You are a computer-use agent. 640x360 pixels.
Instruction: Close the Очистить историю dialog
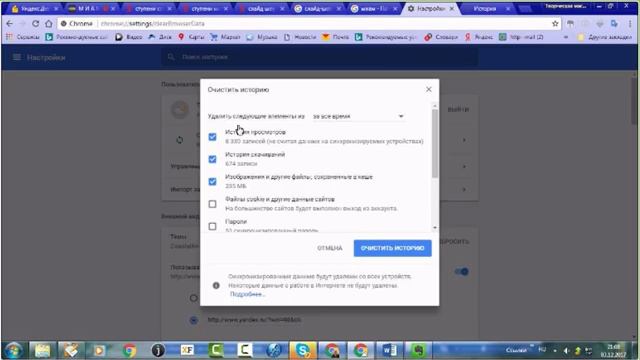[429, 89]
